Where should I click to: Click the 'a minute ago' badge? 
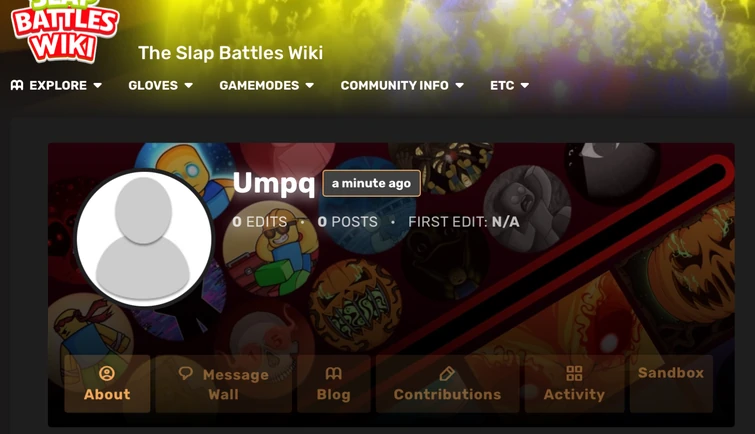click(371, 183)
